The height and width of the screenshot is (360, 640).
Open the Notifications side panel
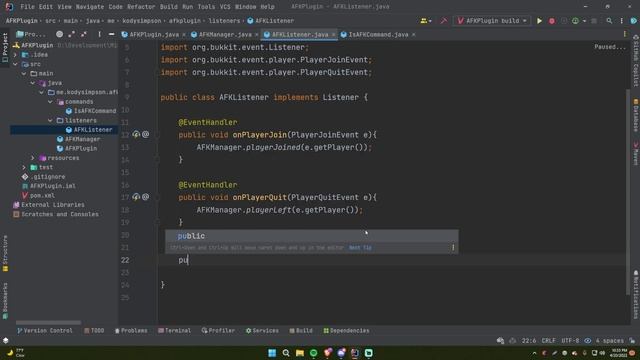coord(636,294)
